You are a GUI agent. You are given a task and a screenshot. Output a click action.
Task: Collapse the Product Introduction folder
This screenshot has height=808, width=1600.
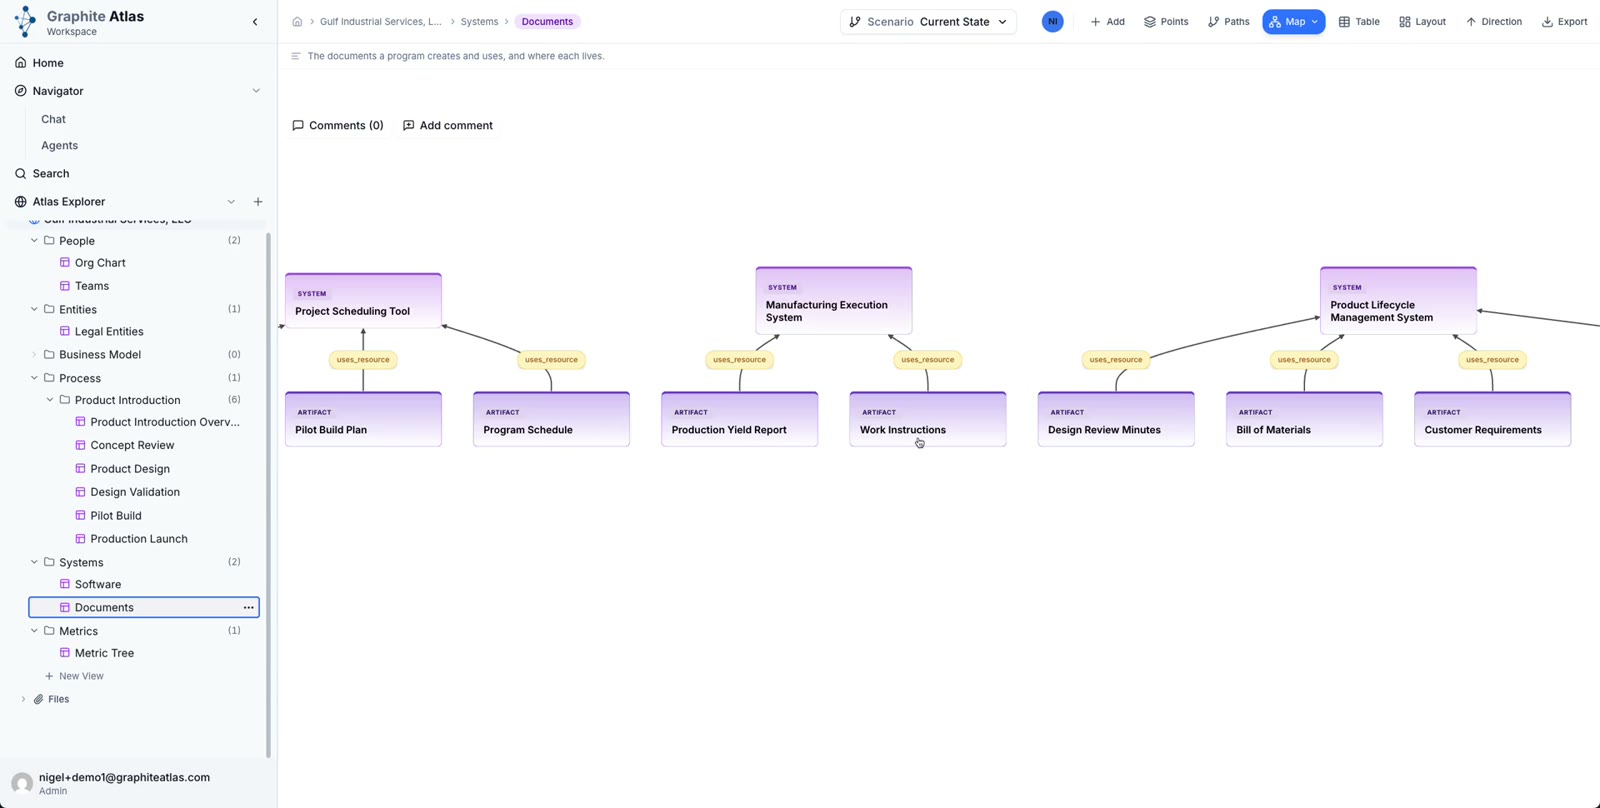tap(50, 400)
